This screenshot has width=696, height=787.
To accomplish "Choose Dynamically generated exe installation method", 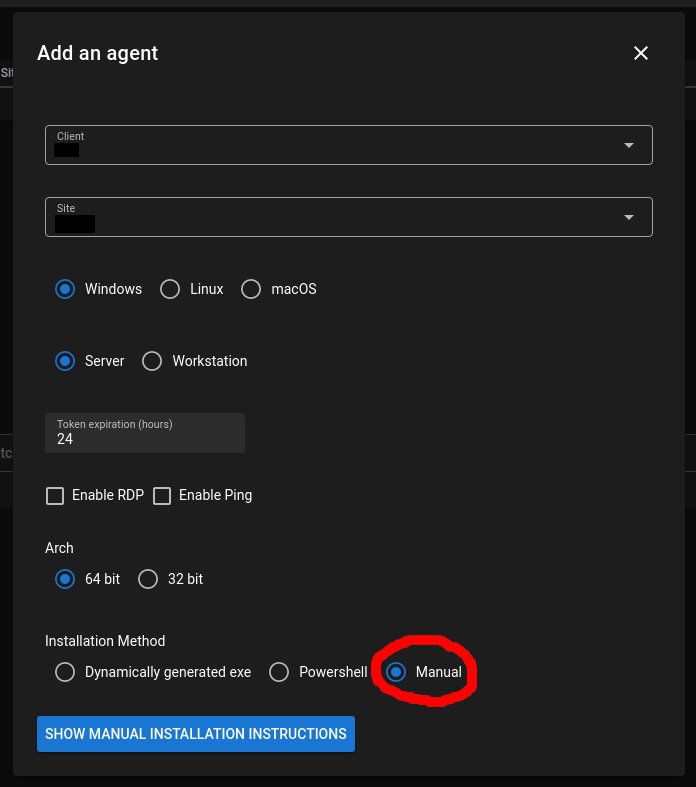I will coord(65,672).
